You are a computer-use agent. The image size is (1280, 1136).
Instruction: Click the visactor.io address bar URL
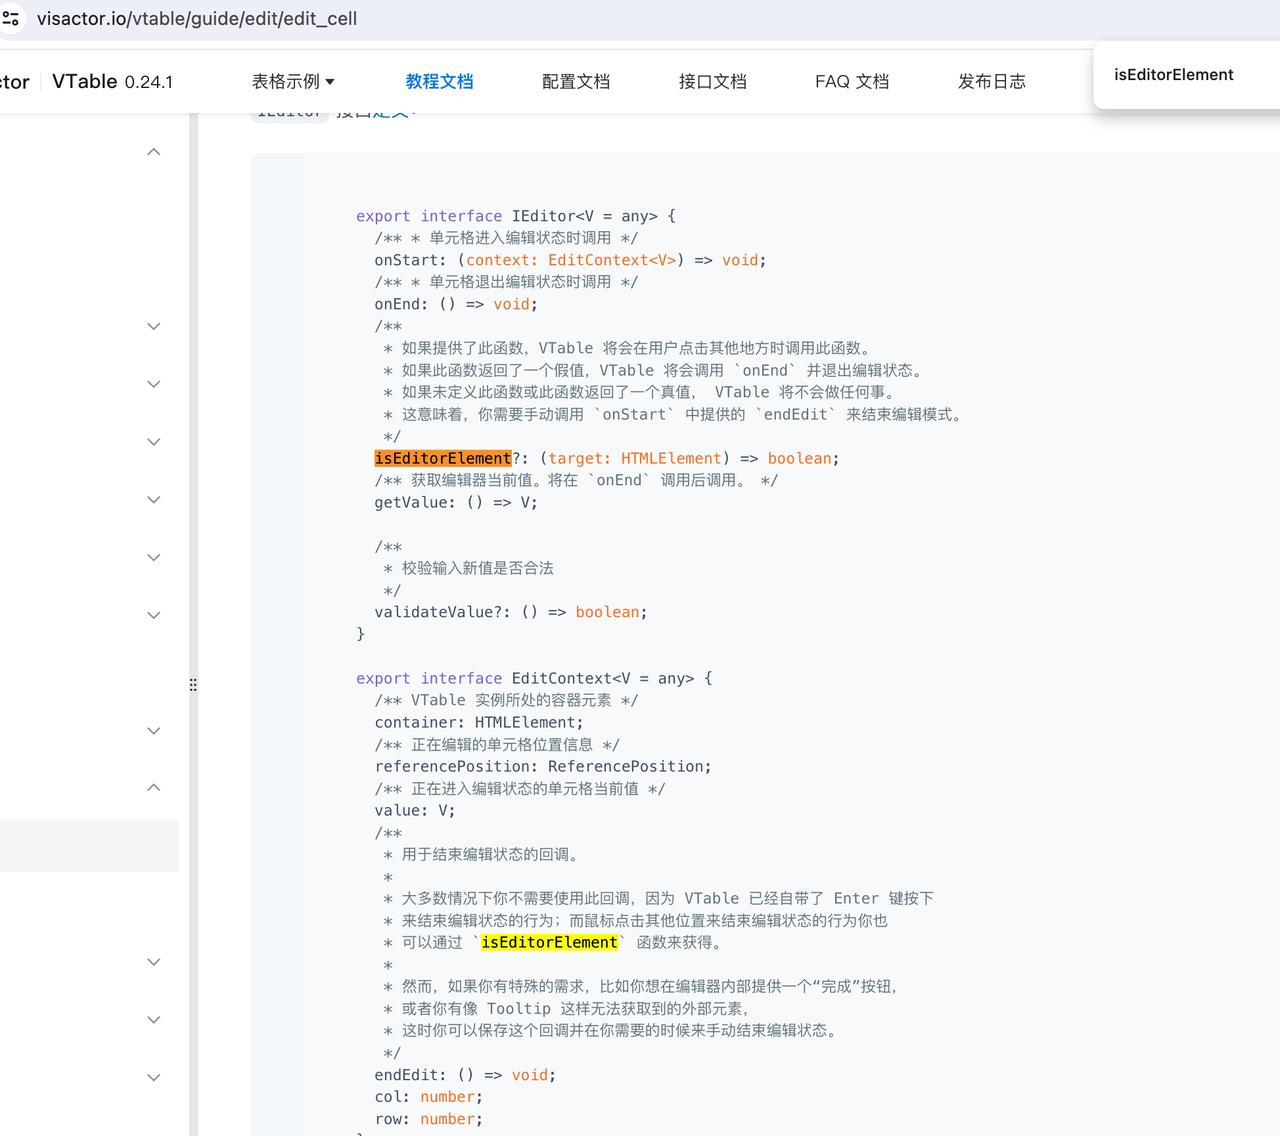[x=197, y=19]
